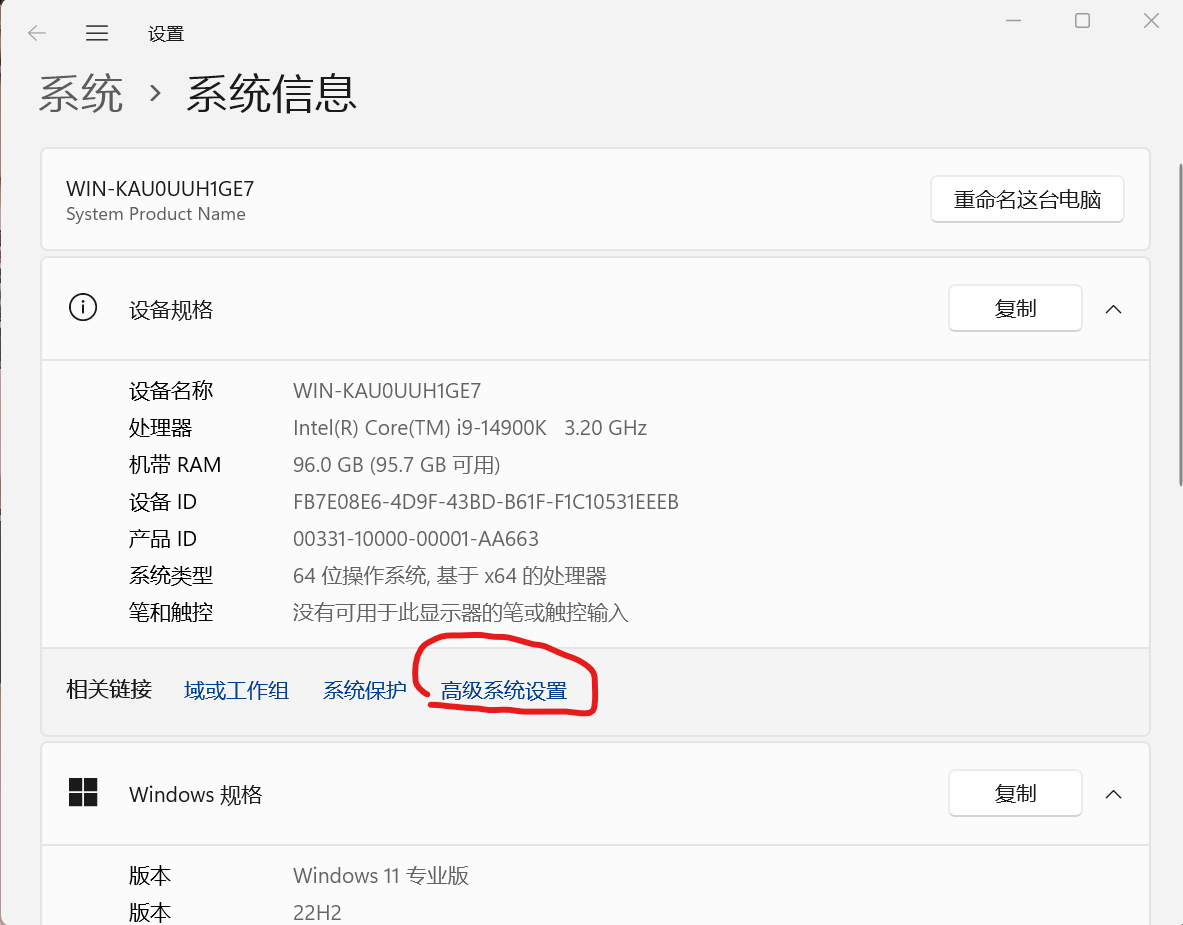Minimize the Settings window

pos(1013,20)
